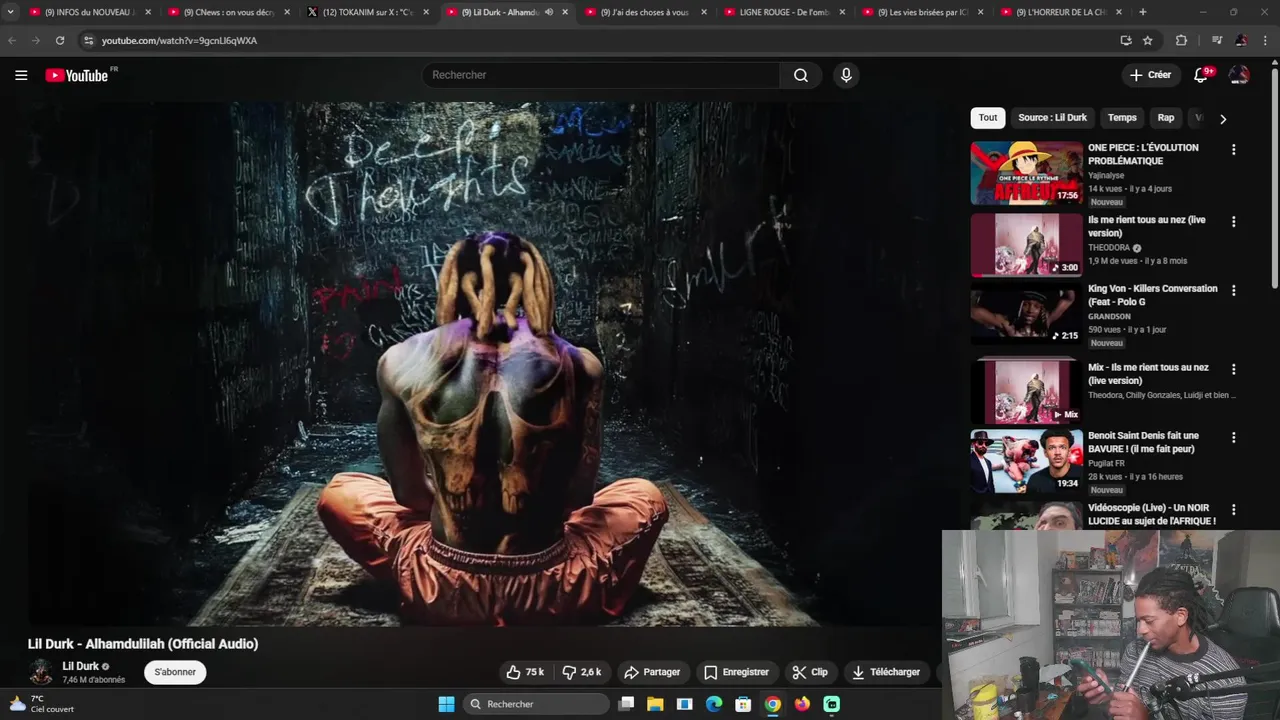Dislike the video with 2,6 k
The height and width of the screenshot is (720, 1280).
click(581, 672)
